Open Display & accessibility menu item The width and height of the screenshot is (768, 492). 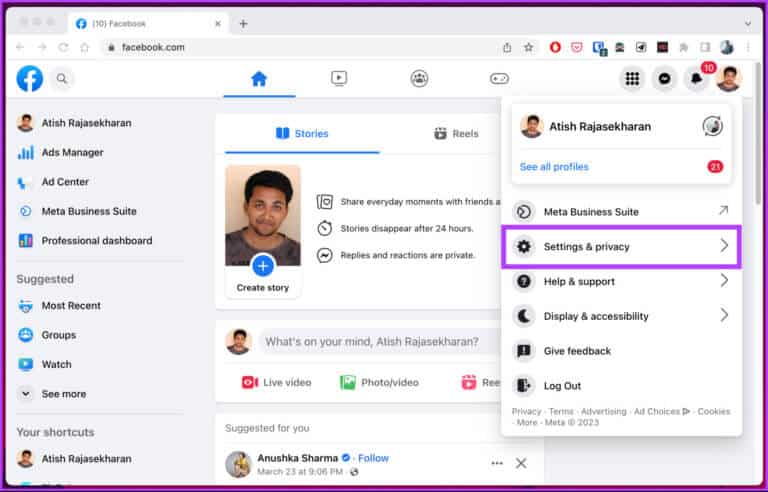pos(622,316)
